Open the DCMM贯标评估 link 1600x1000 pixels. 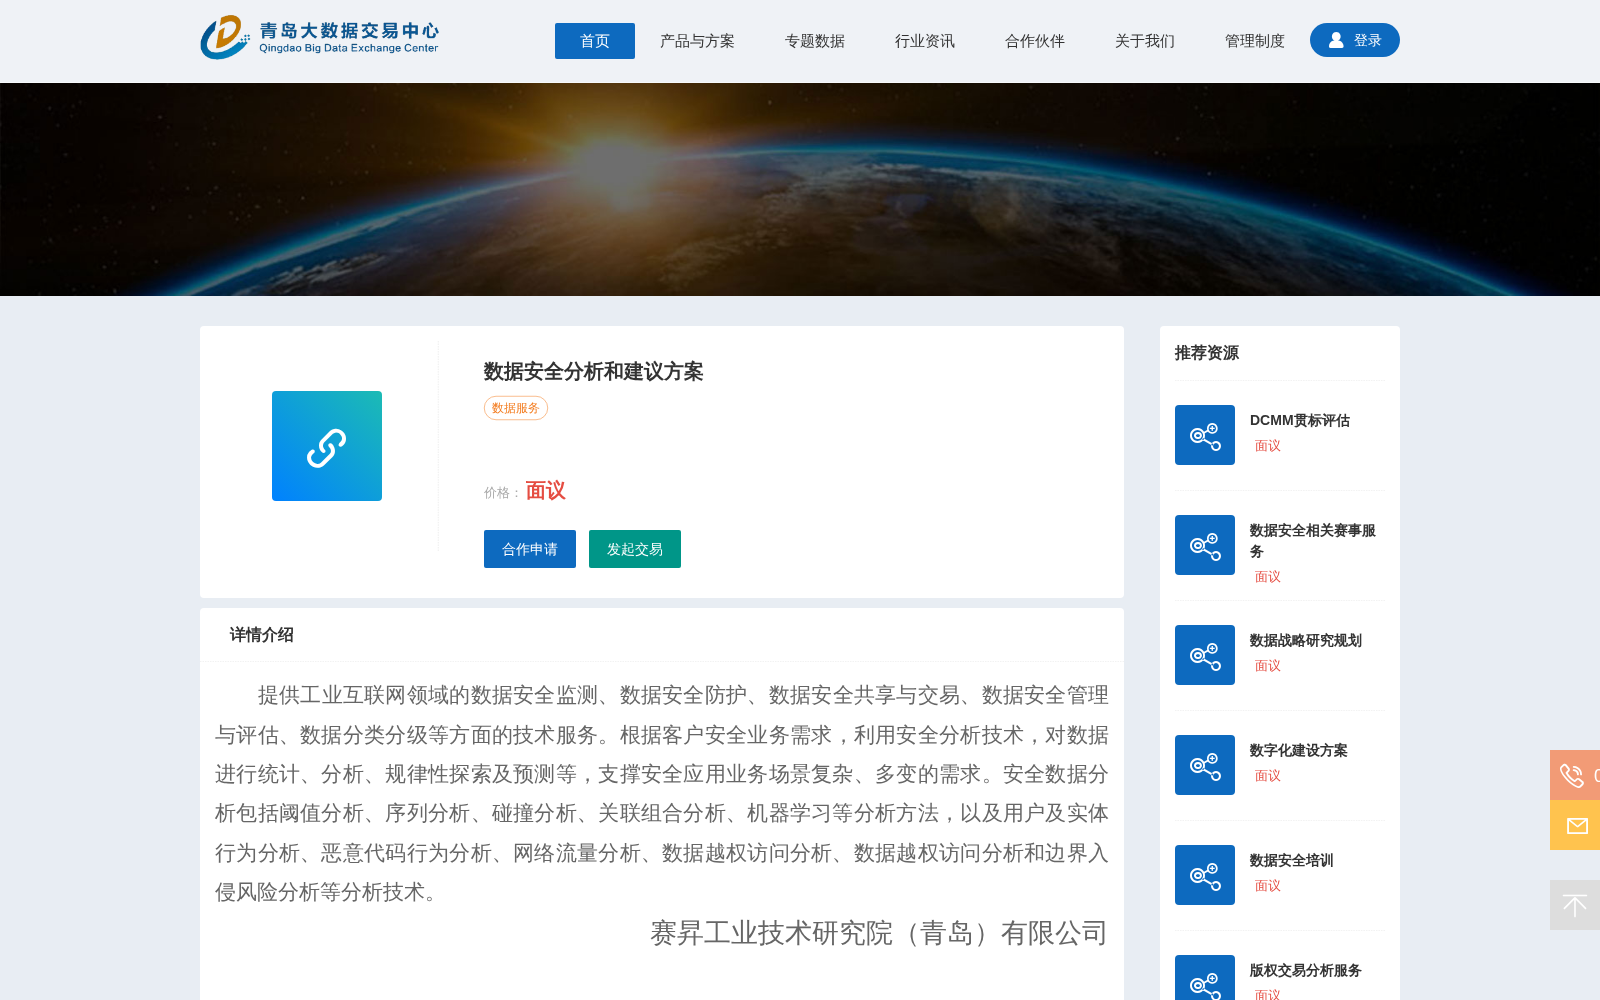(x=1300, y=420)
